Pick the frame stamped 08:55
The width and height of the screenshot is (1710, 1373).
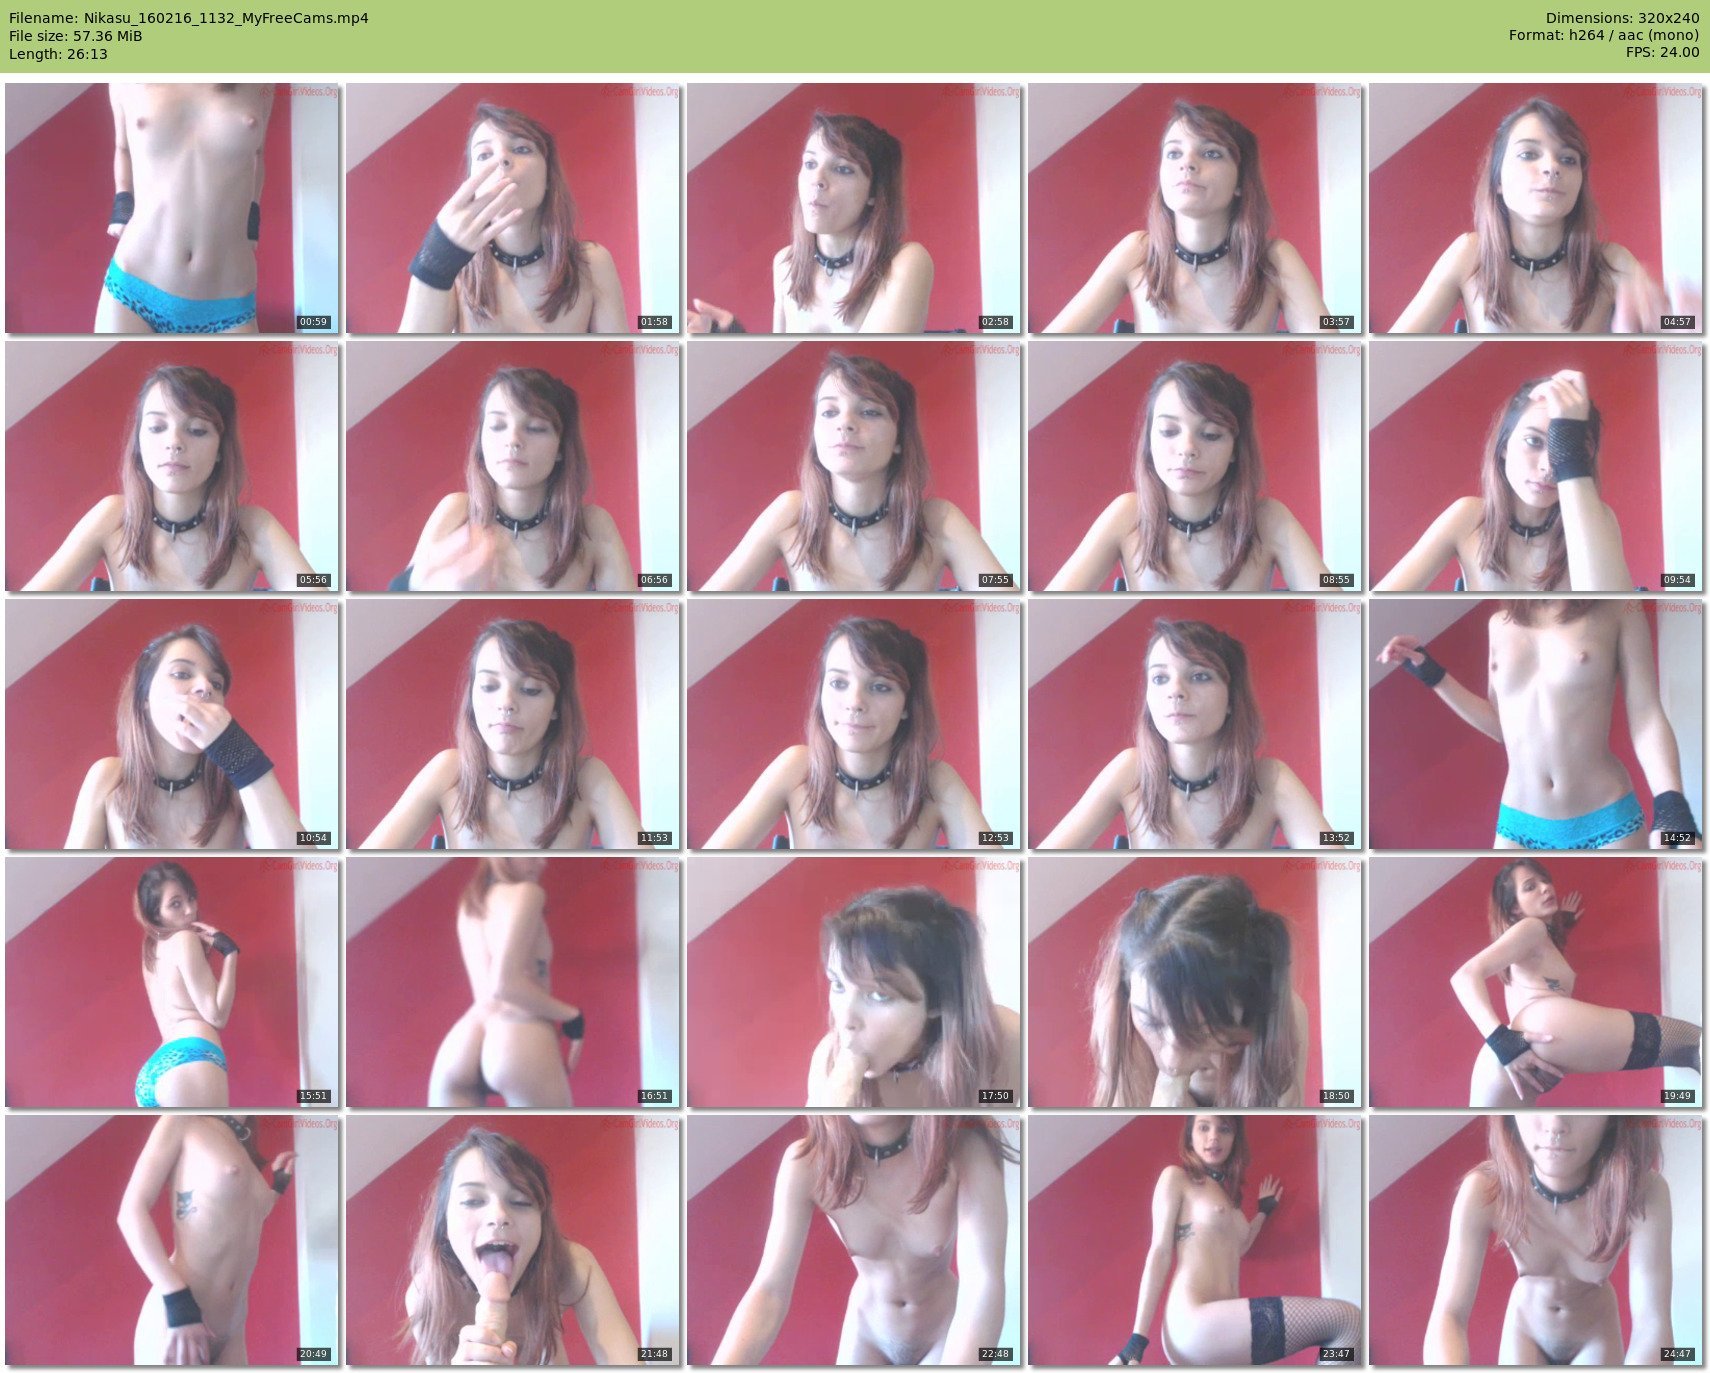click(1195, 466)
